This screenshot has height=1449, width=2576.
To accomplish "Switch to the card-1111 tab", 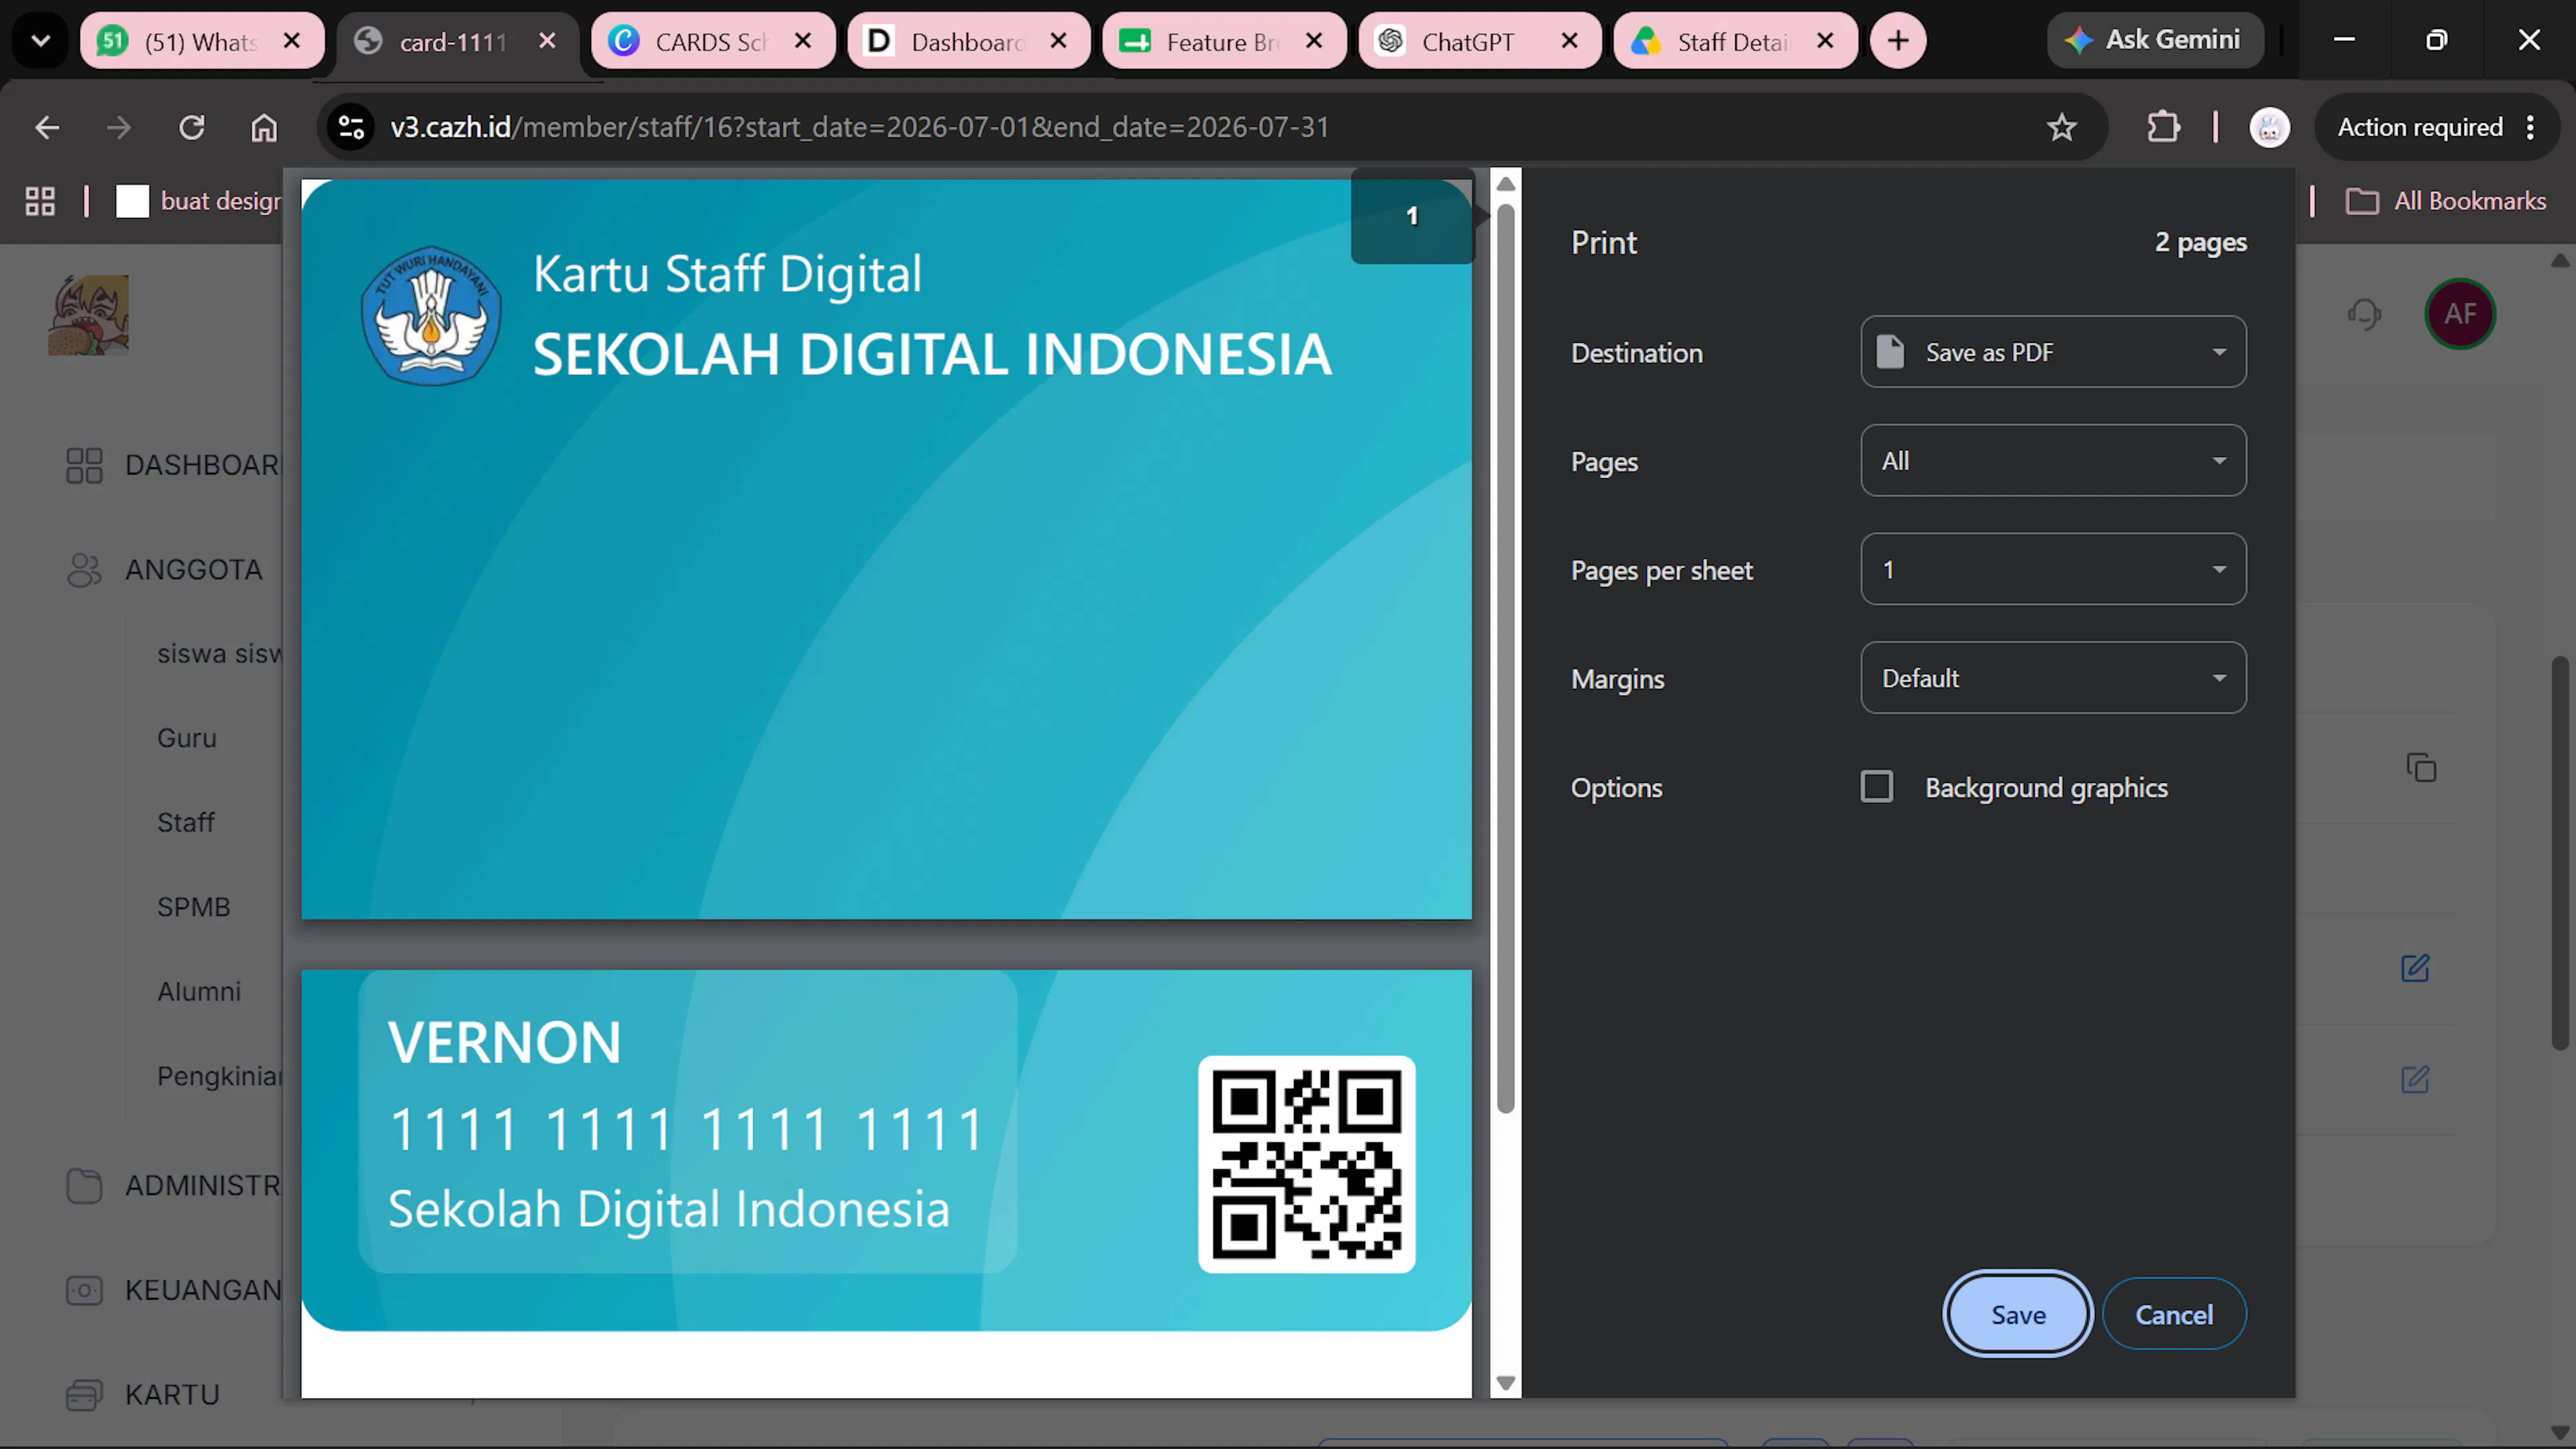I will [458, 41].
